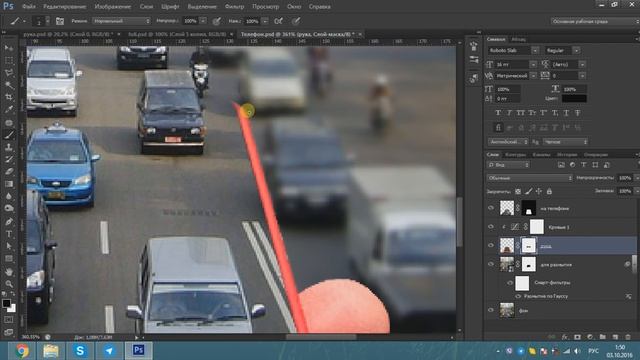This screenshot has width=640, height=360.
Task: Select the Path Selection tool
Action: tap(9, 246)
